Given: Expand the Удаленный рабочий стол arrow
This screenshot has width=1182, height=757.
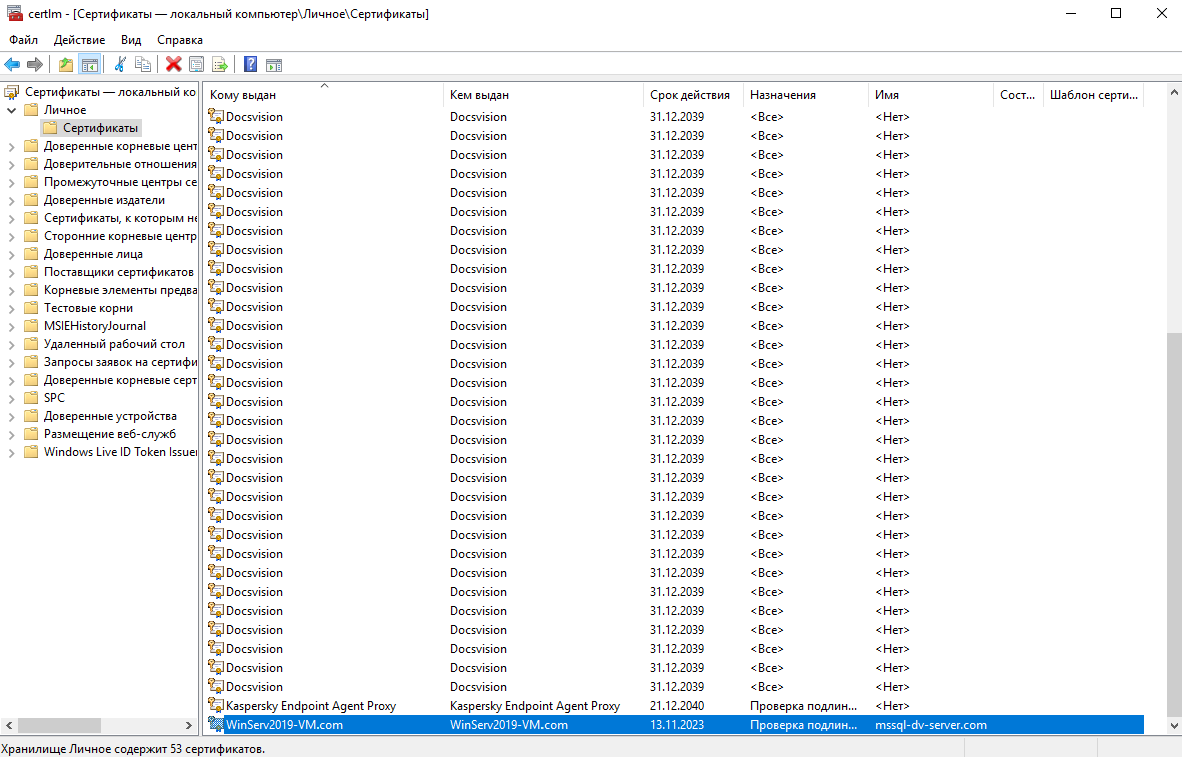Looking at the screenshot, I should click(x=11, y=345).
